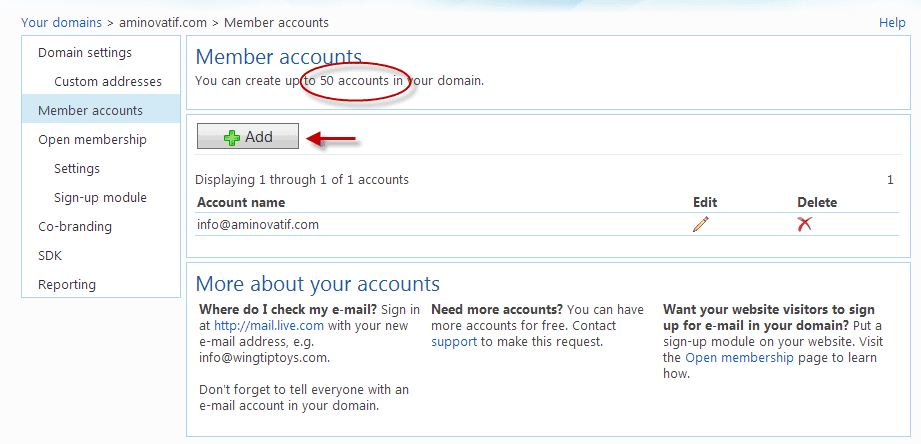
Task: Follow the Open membership page link
Action: (x=740, y=357)
